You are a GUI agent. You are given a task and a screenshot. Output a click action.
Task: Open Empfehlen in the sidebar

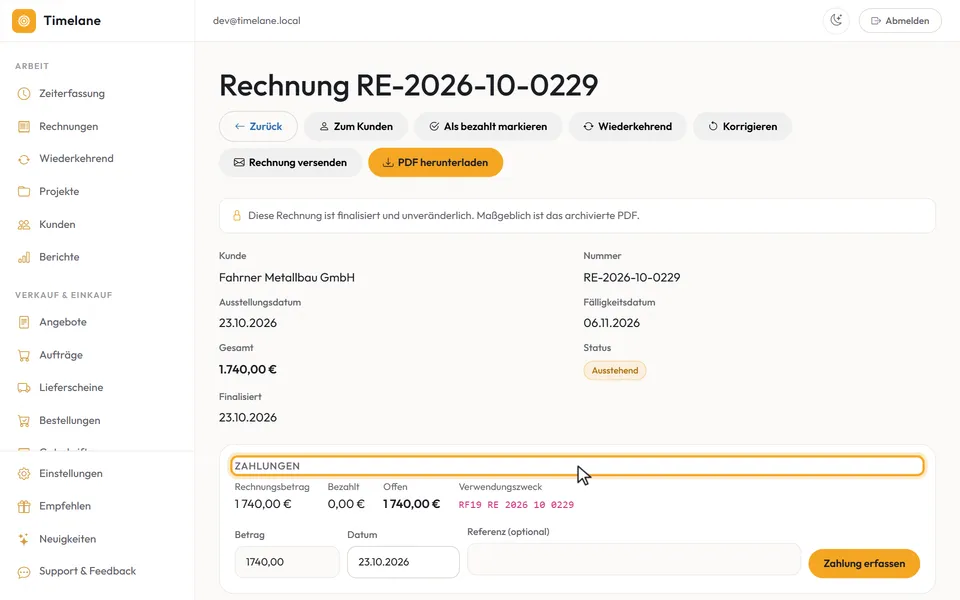pos(65,506)
